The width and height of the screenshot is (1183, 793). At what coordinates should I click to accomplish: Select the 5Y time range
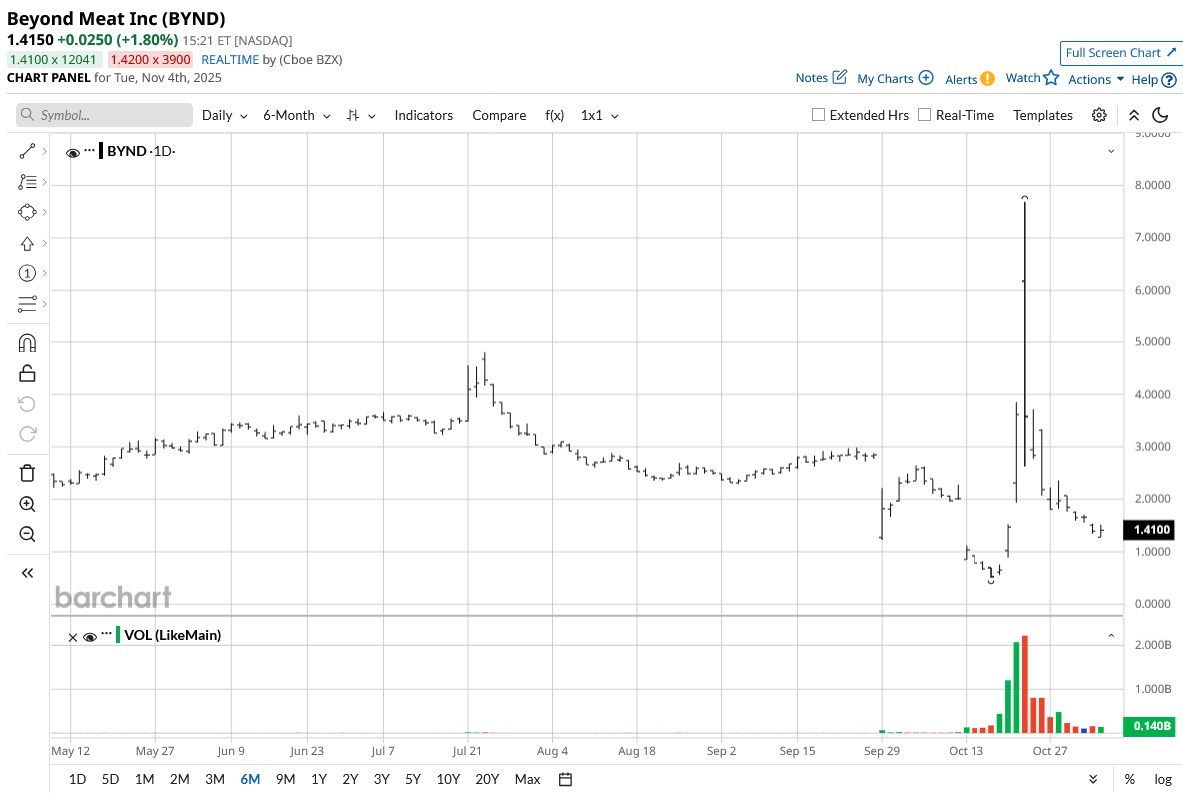(413, 779)
